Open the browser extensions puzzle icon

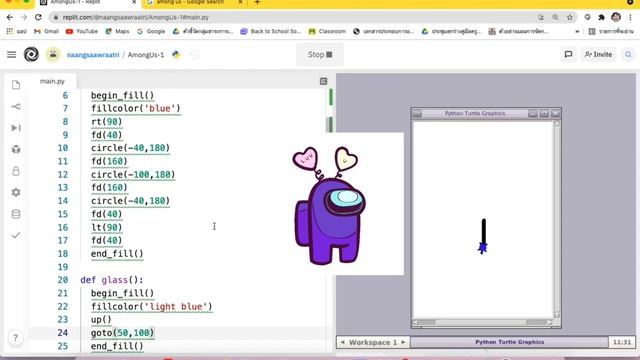click(601, 17)
